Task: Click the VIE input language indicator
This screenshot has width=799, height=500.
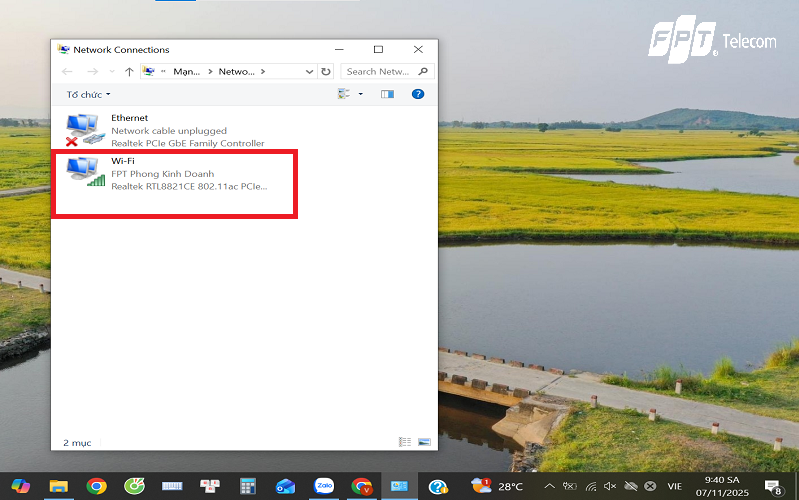Action: click(675, 486)
